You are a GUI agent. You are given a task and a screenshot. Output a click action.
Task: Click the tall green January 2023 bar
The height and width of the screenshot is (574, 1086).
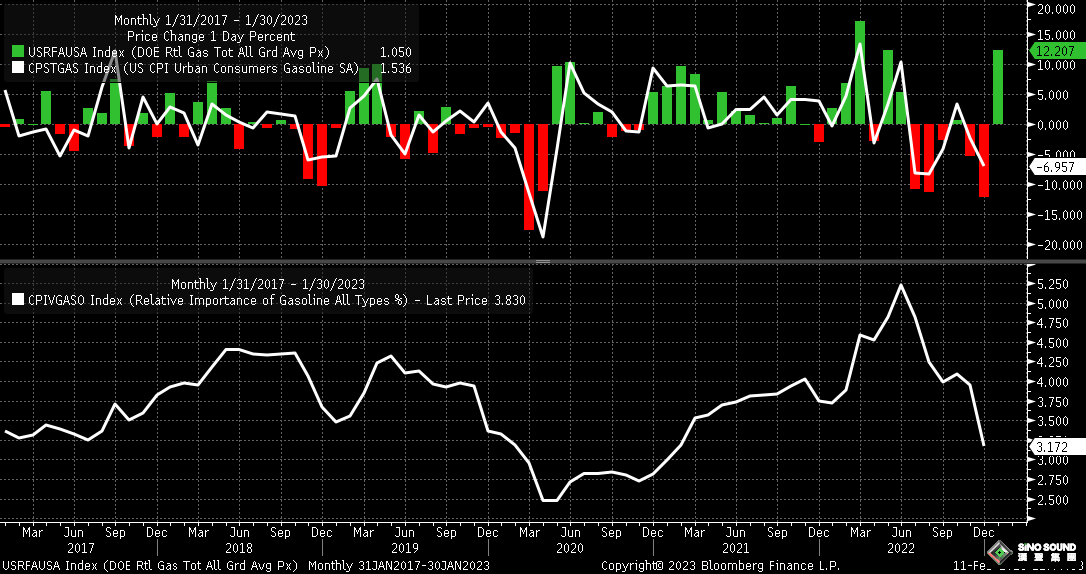998,87
